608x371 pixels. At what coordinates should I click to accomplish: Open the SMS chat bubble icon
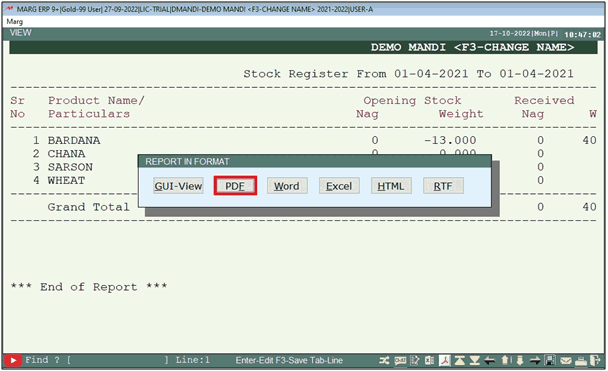[x=400, y=361]
